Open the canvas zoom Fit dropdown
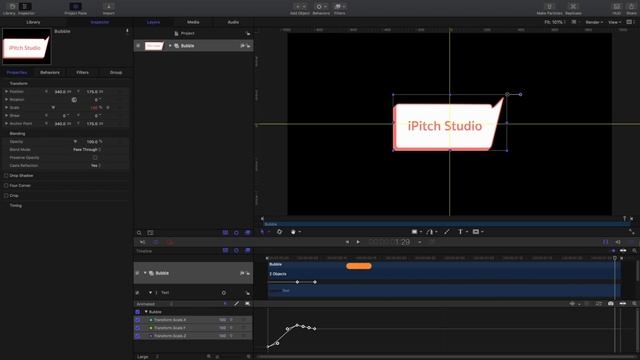Screen dimensions: 640x360 coord(555,22)
